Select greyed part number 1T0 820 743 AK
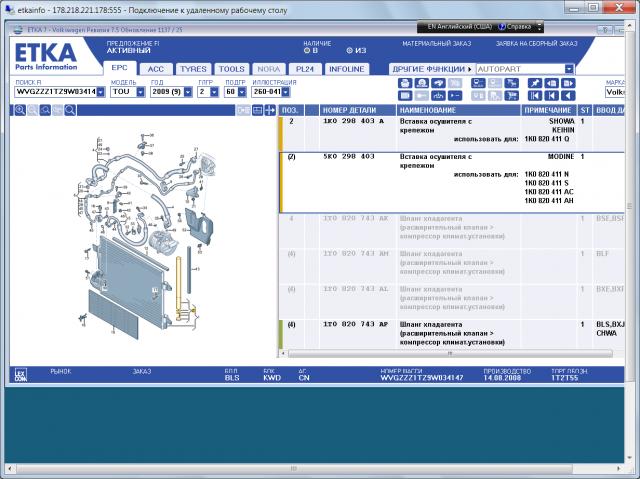The image size is (640, 479). point(356,219)
